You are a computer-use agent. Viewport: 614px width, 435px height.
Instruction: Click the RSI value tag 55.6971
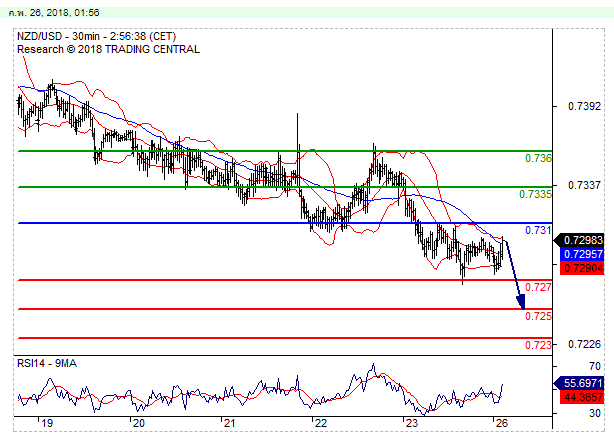579,383
